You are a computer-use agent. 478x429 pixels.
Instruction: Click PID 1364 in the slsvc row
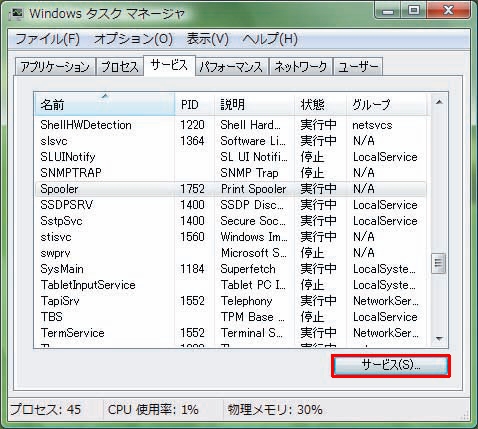[192, 141]
